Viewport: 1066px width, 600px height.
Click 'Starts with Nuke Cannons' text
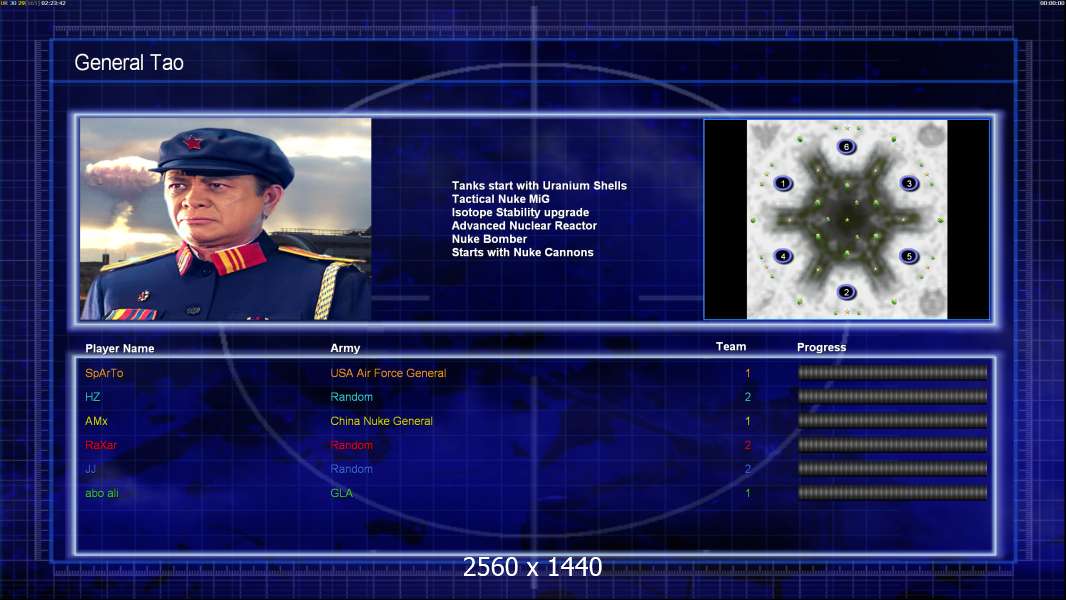[x=522, y=252]
